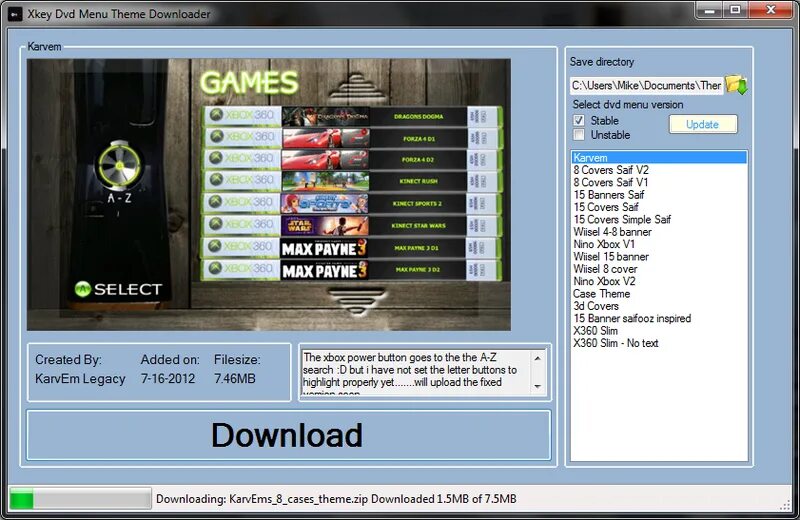Select Karvem in the theme list

[659, 158]
